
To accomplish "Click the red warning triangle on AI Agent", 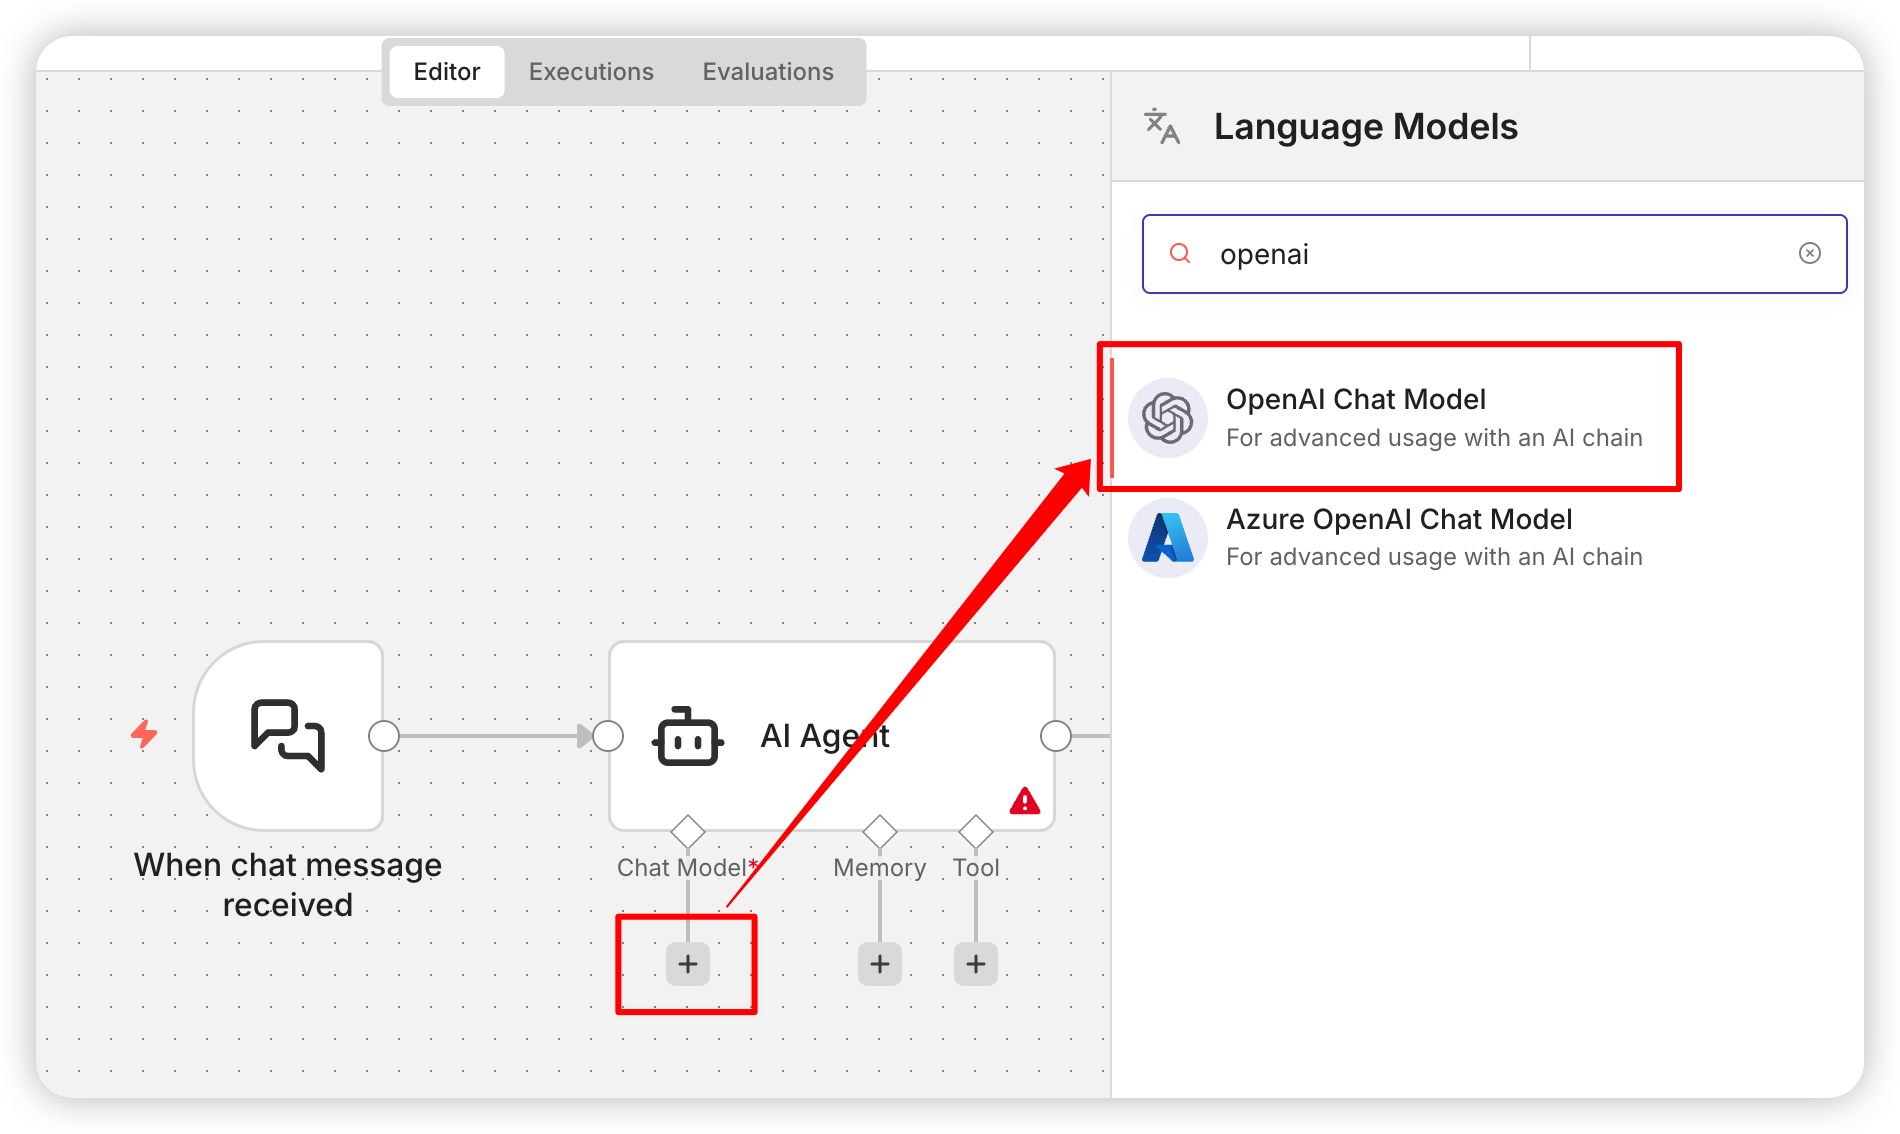I will [1024, 801].
